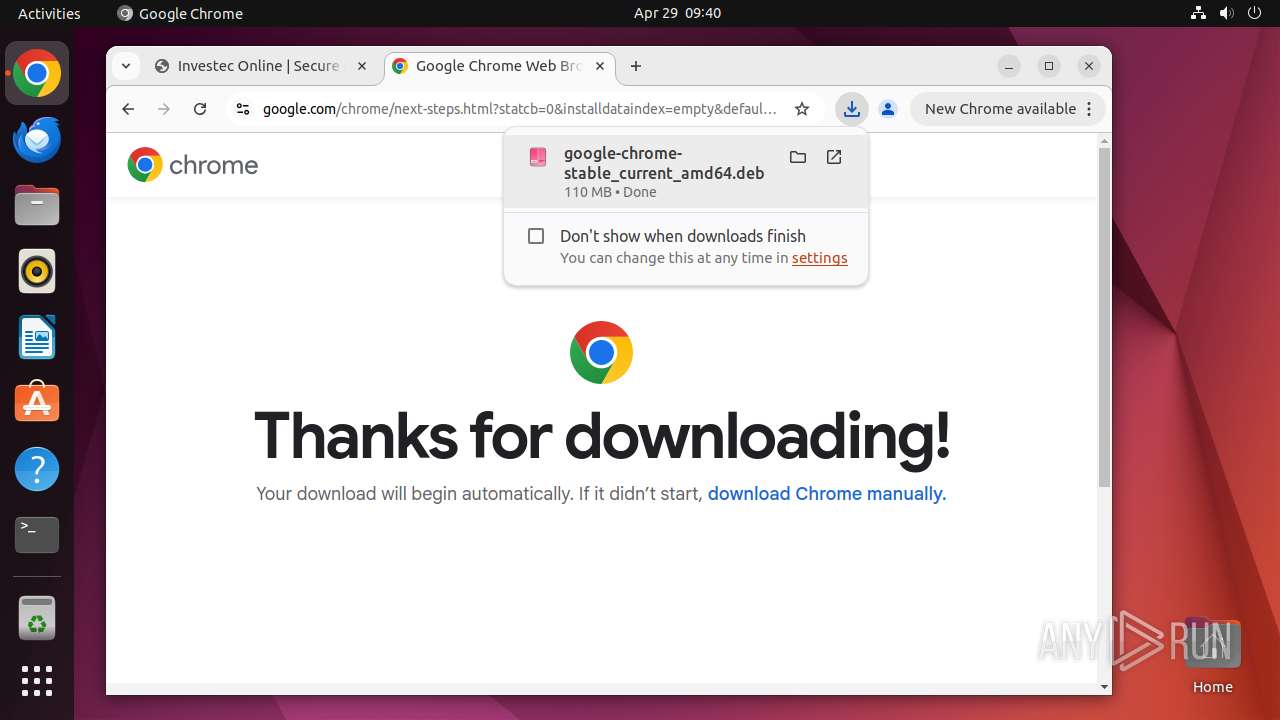Screen dimensions: 1280x720
Task: Click the scrollbar up arrow
Action: (1104, 139)
